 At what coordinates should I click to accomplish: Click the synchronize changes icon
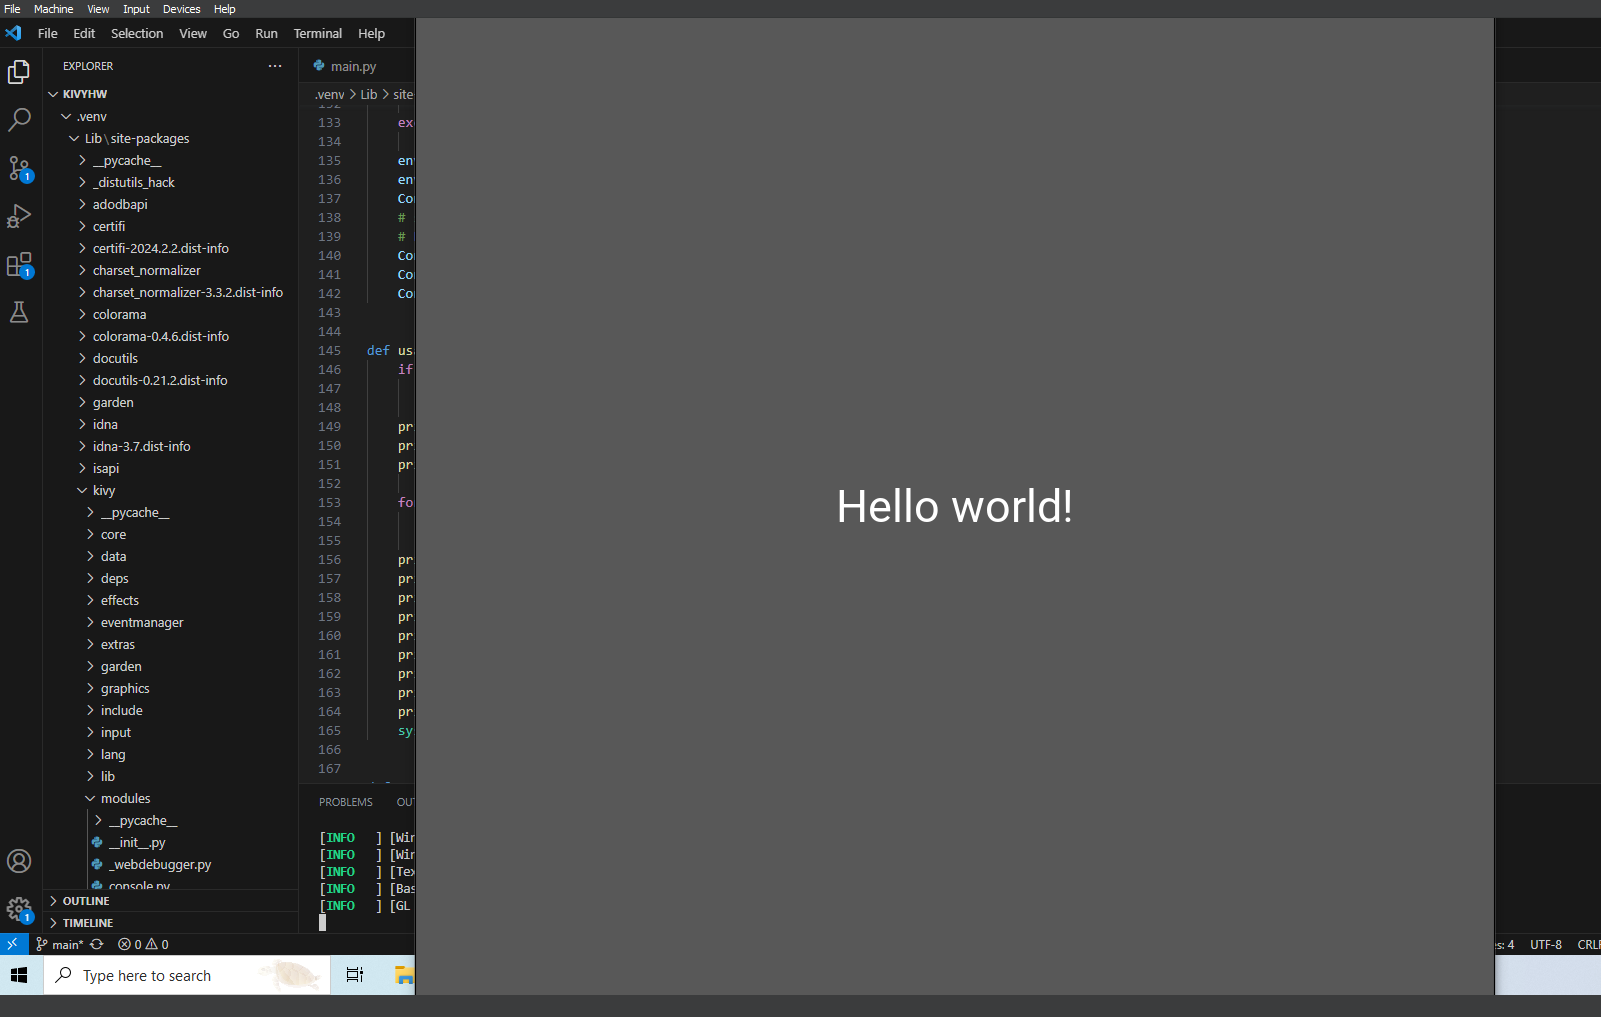(x=97, y=944)
